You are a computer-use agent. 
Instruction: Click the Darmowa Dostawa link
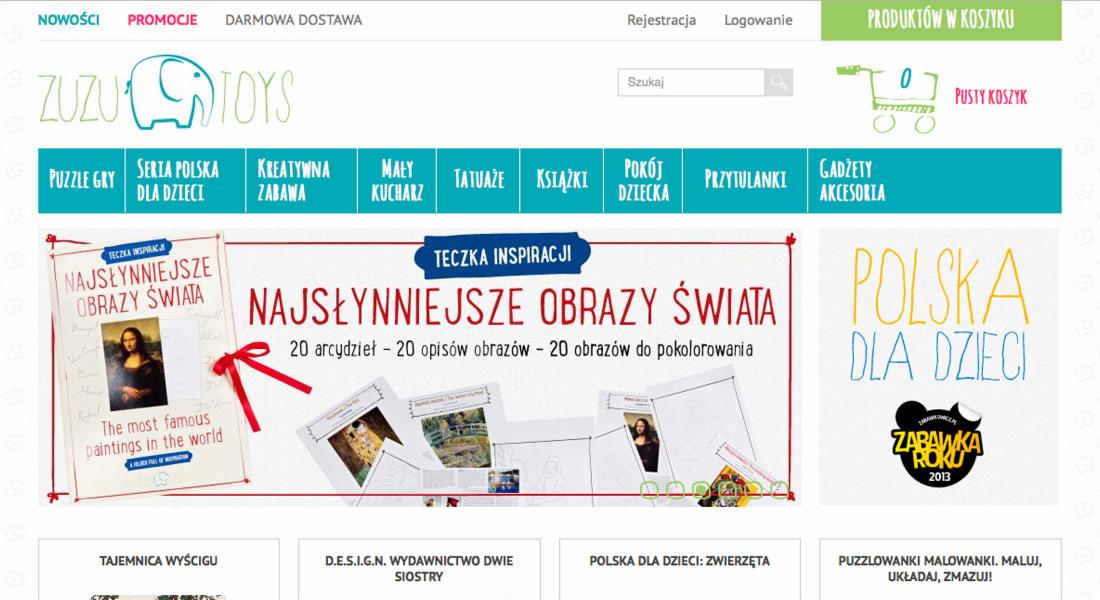[294, 19]
